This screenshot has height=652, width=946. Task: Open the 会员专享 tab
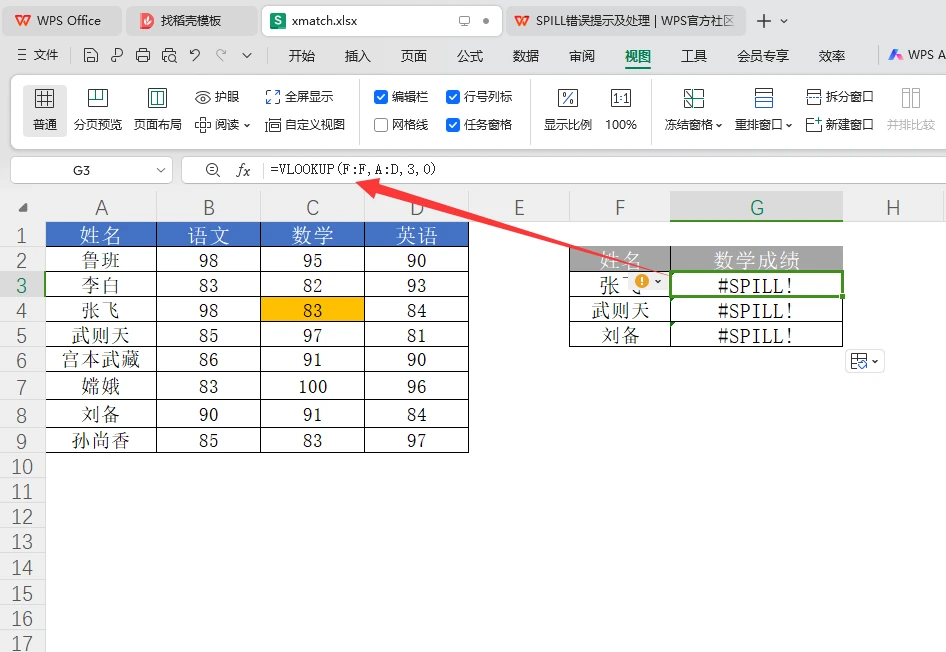763,56
